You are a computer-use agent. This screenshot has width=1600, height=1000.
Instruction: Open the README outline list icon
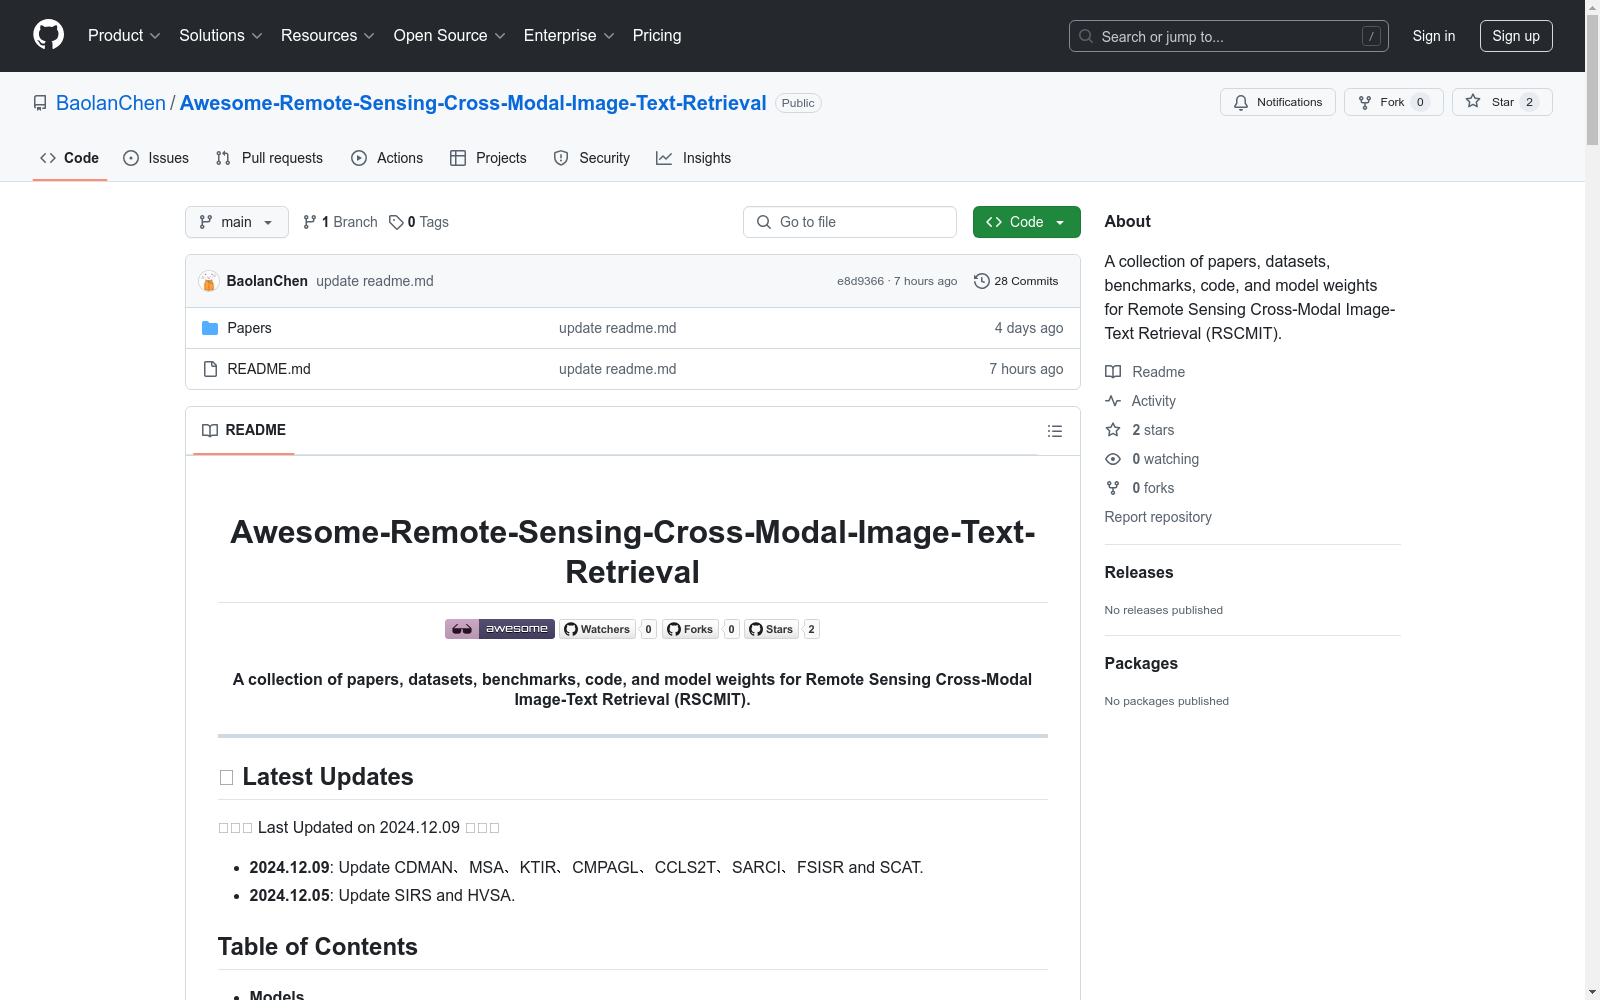click(x=1054, y=431)
